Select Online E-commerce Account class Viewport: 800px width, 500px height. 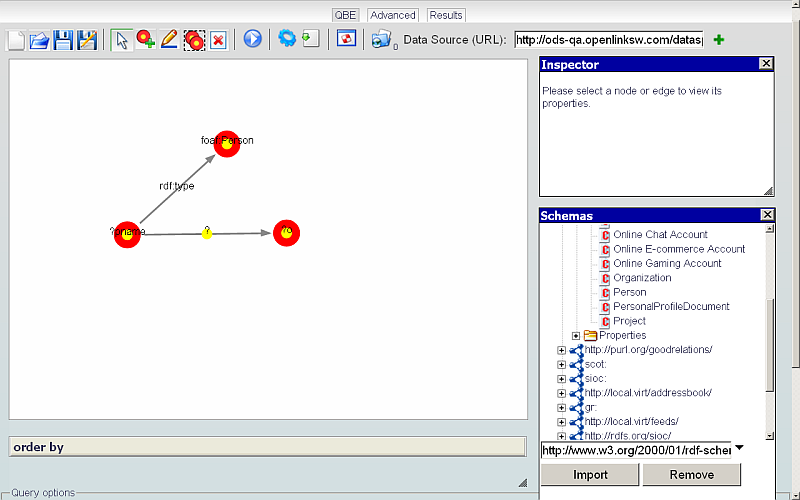(x=679, y=249)
